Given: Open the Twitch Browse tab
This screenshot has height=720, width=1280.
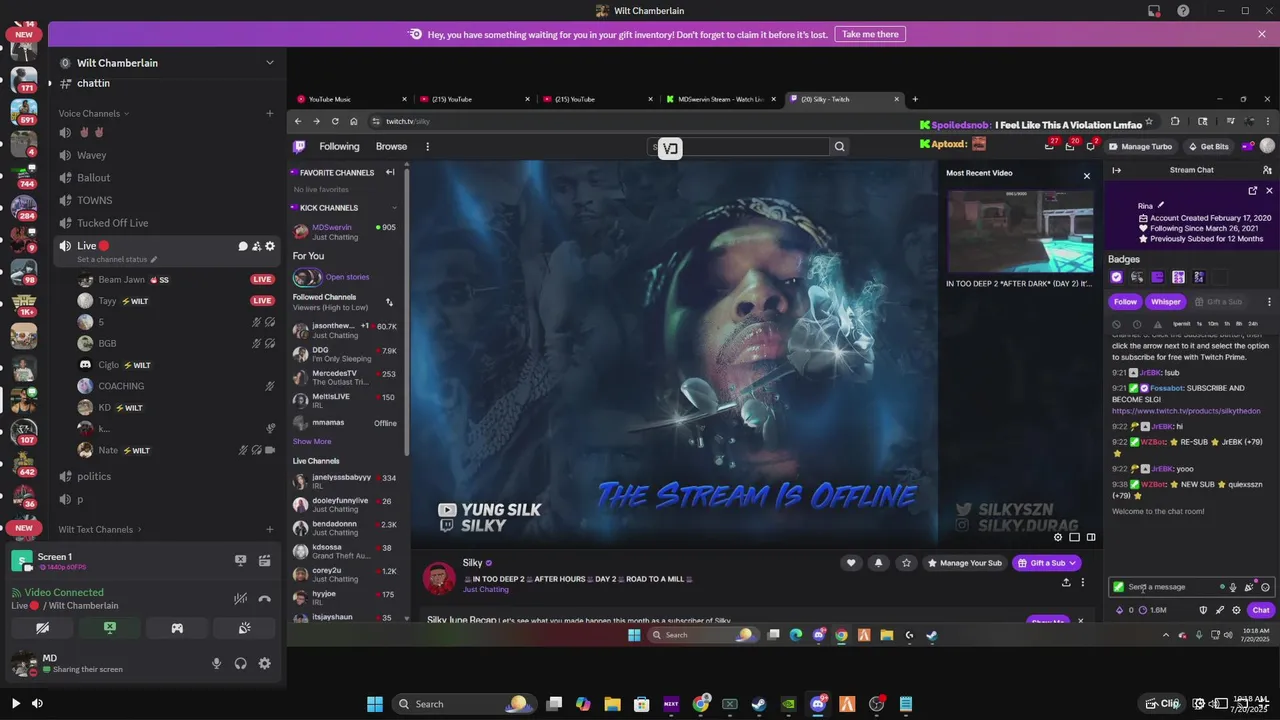Looking at the screenshot, I should click(391, 146).
